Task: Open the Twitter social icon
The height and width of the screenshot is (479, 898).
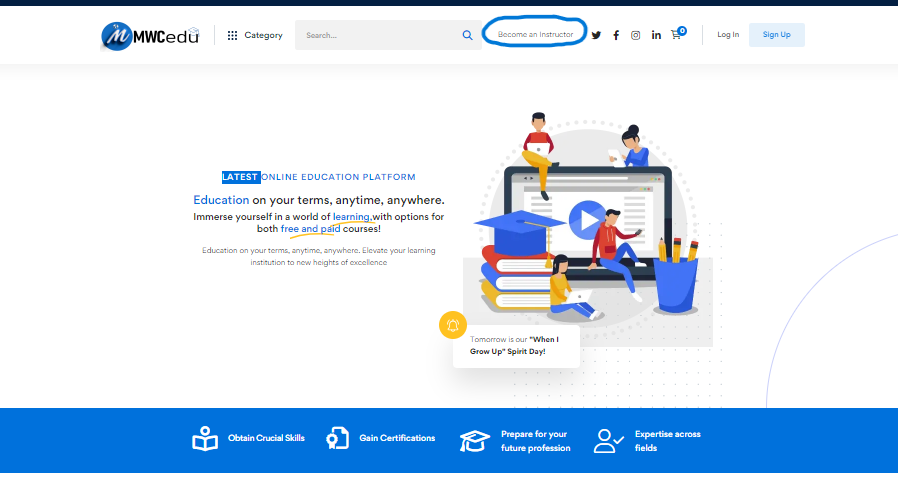Action: point(596,36)
